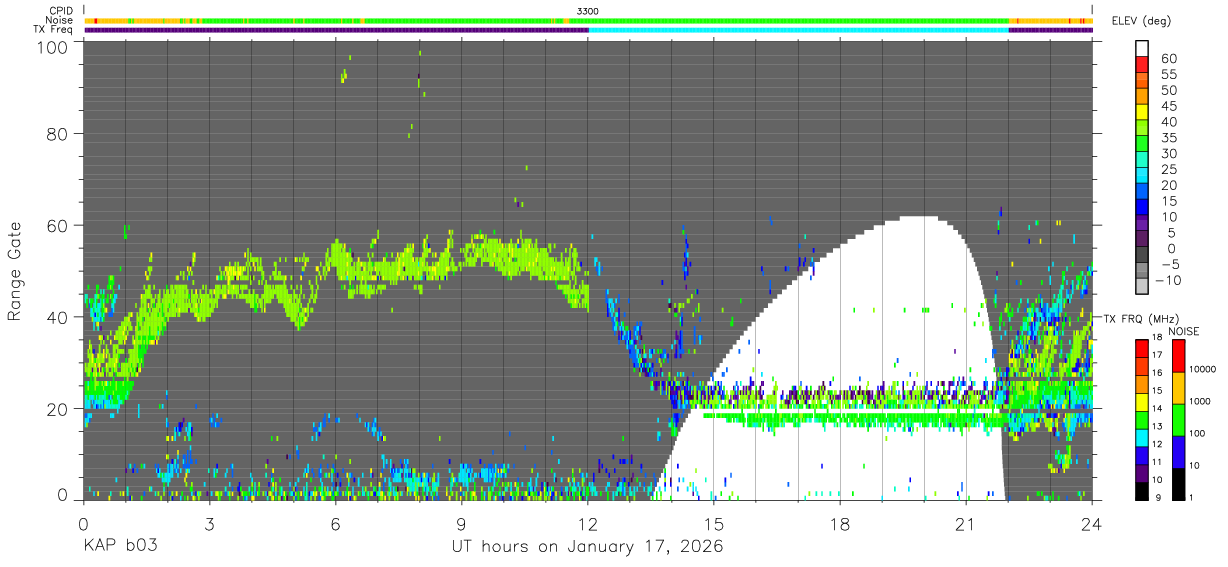Click the 100 range gate axis tick label
The height and width of the screenshot is (567, 1228).
55,46
